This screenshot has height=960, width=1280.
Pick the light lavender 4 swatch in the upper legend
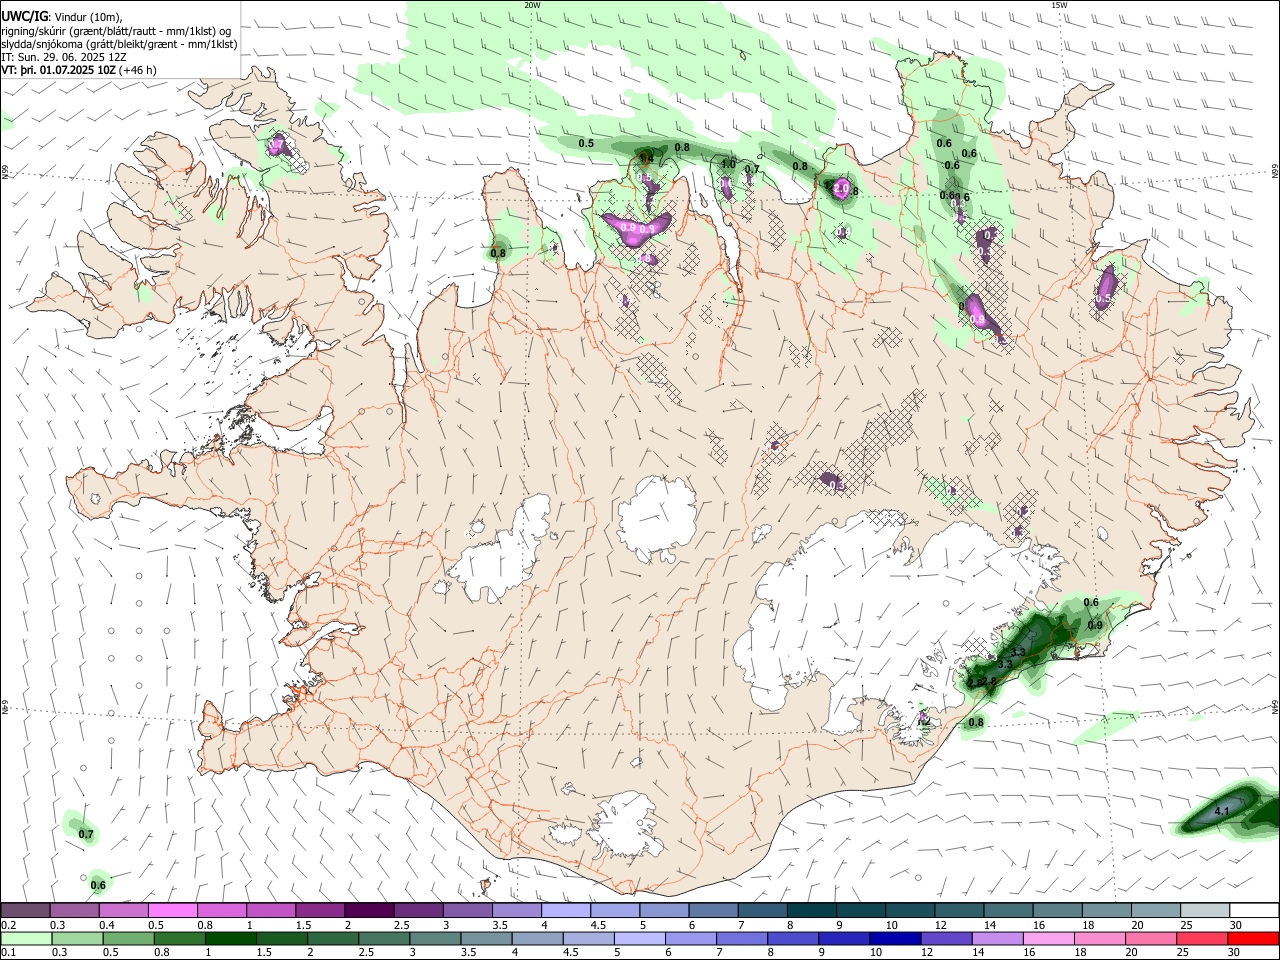[x=566, y=911]
